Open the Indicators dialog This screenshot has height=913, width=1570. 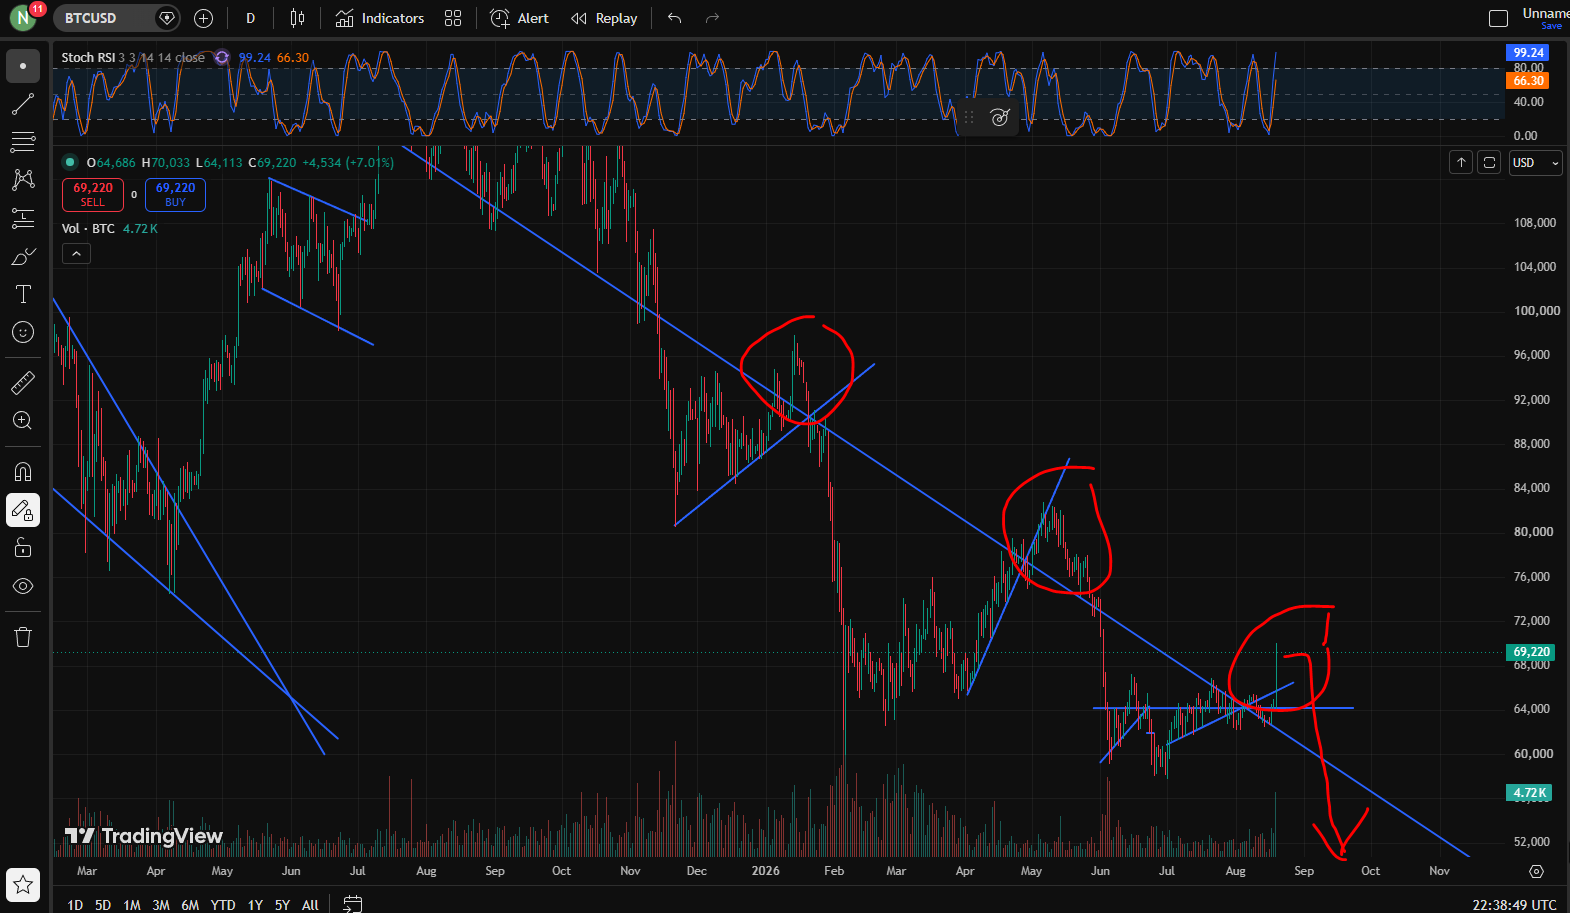point(379,18)
